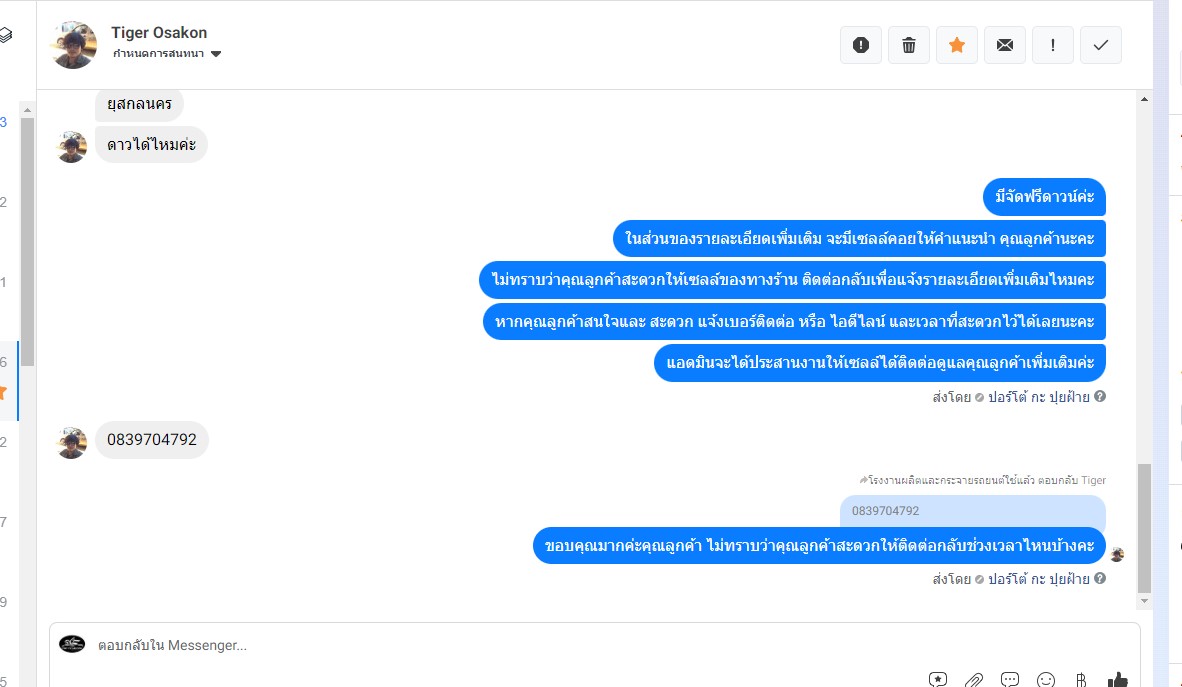Click the chat scrollbar up arrow
The width and height of the screenshot is (1182, 687).
(x=1144, y=99)
